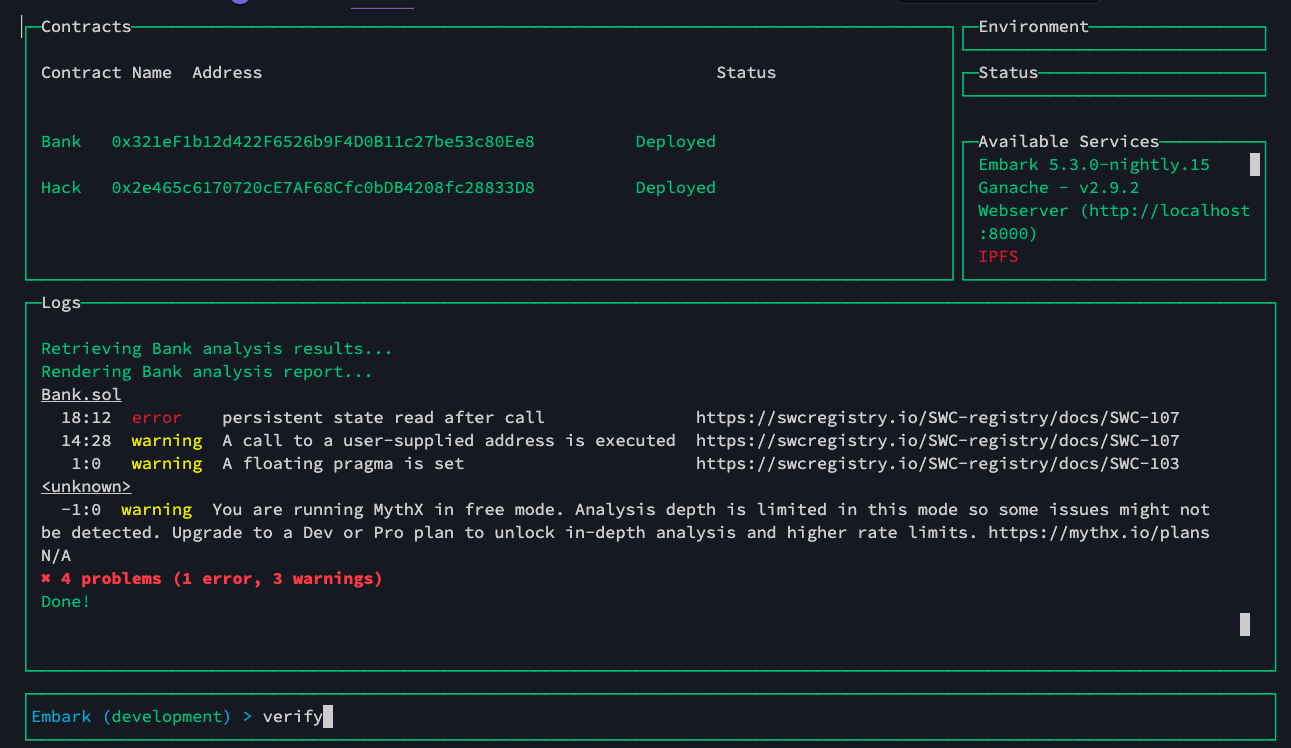Click the MythX free mode warning text
The width and height of the screenshot is (1291, 748).
(625, 520)
